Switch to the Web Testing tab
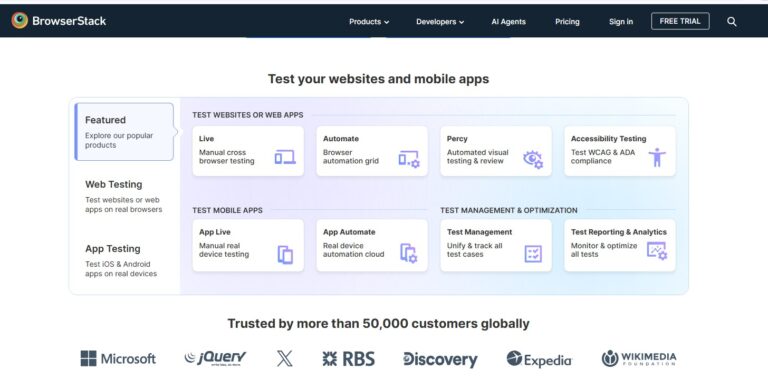The height and width of the screenshot is (379, 768). tap(124, 196)
